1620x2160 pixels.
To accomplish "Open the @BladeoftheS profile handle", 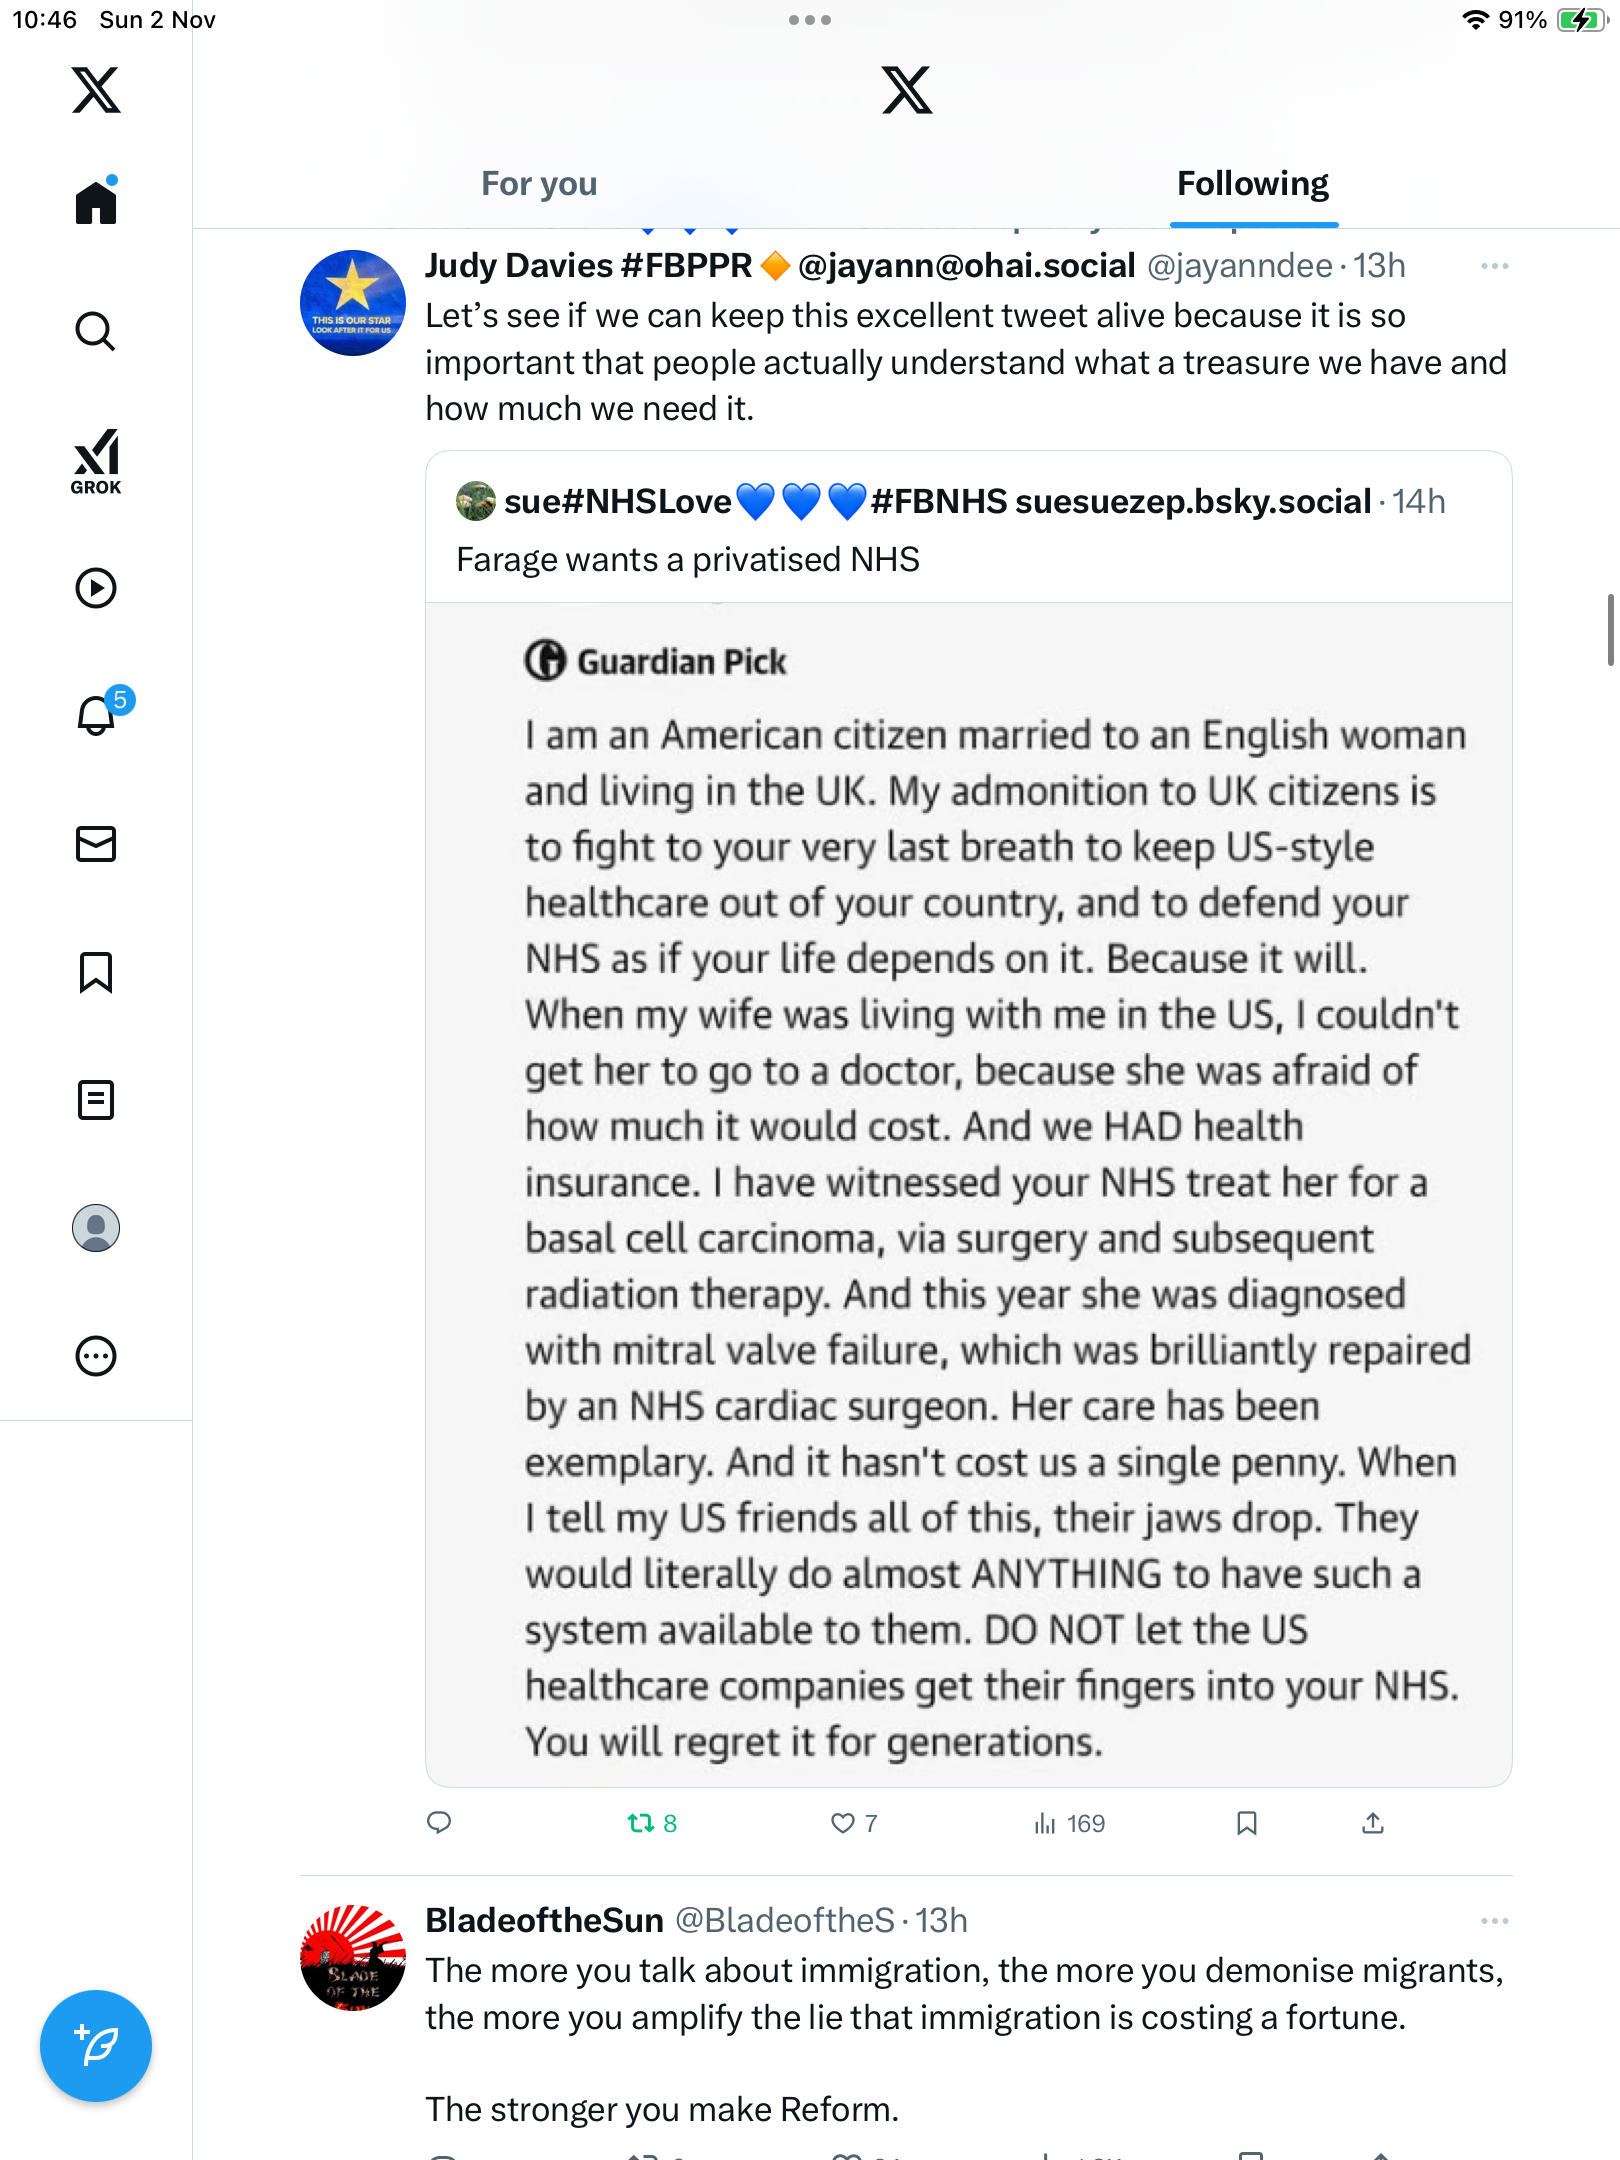I will point(784,1921).
